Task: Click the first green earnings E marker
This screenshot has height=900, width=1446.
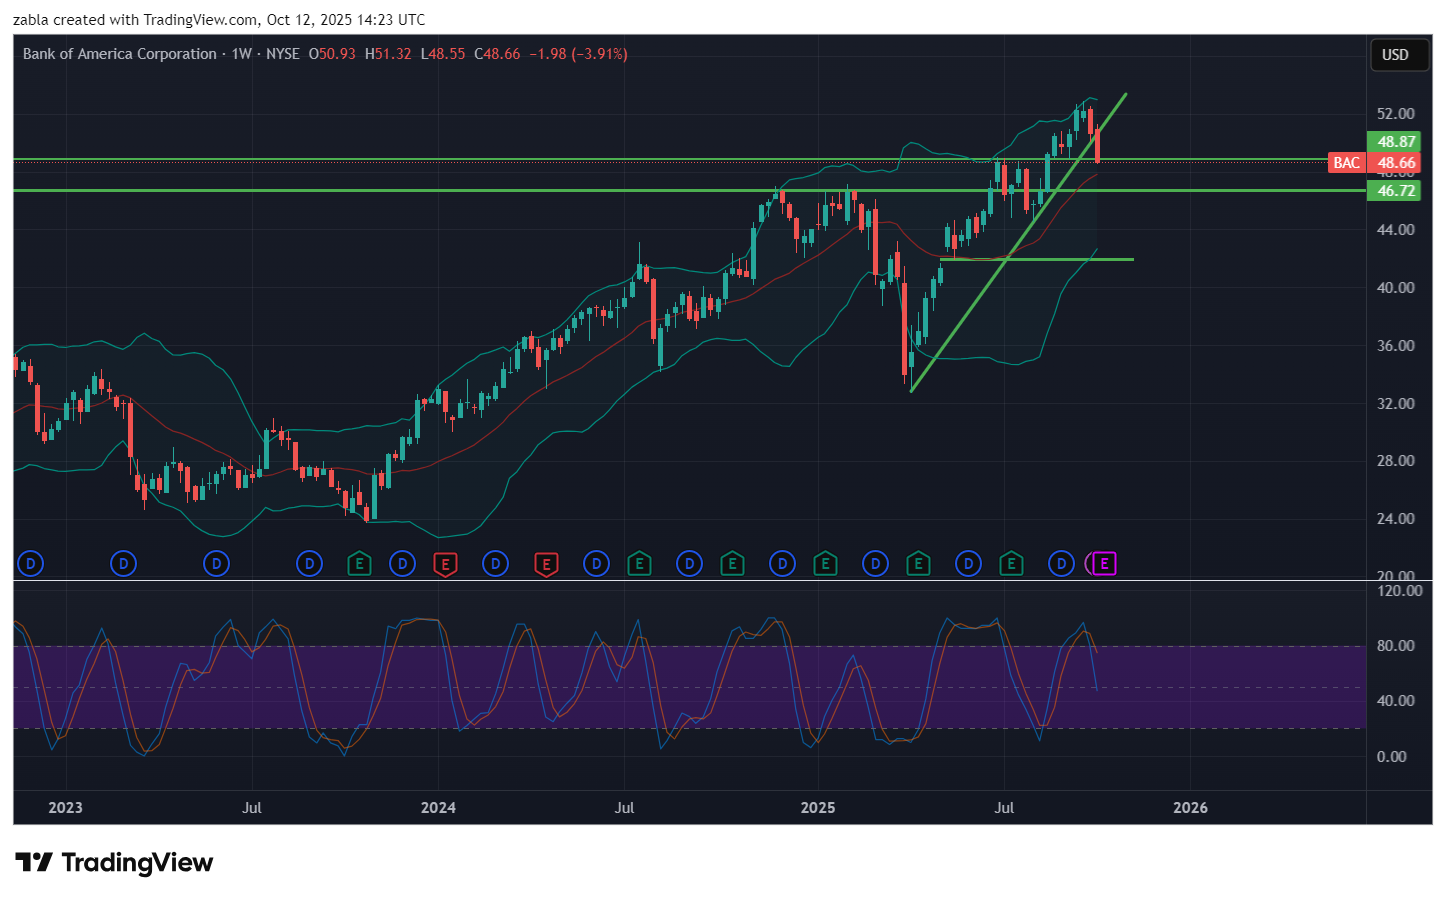Action: pyautogui.click(x=359, y=564)
